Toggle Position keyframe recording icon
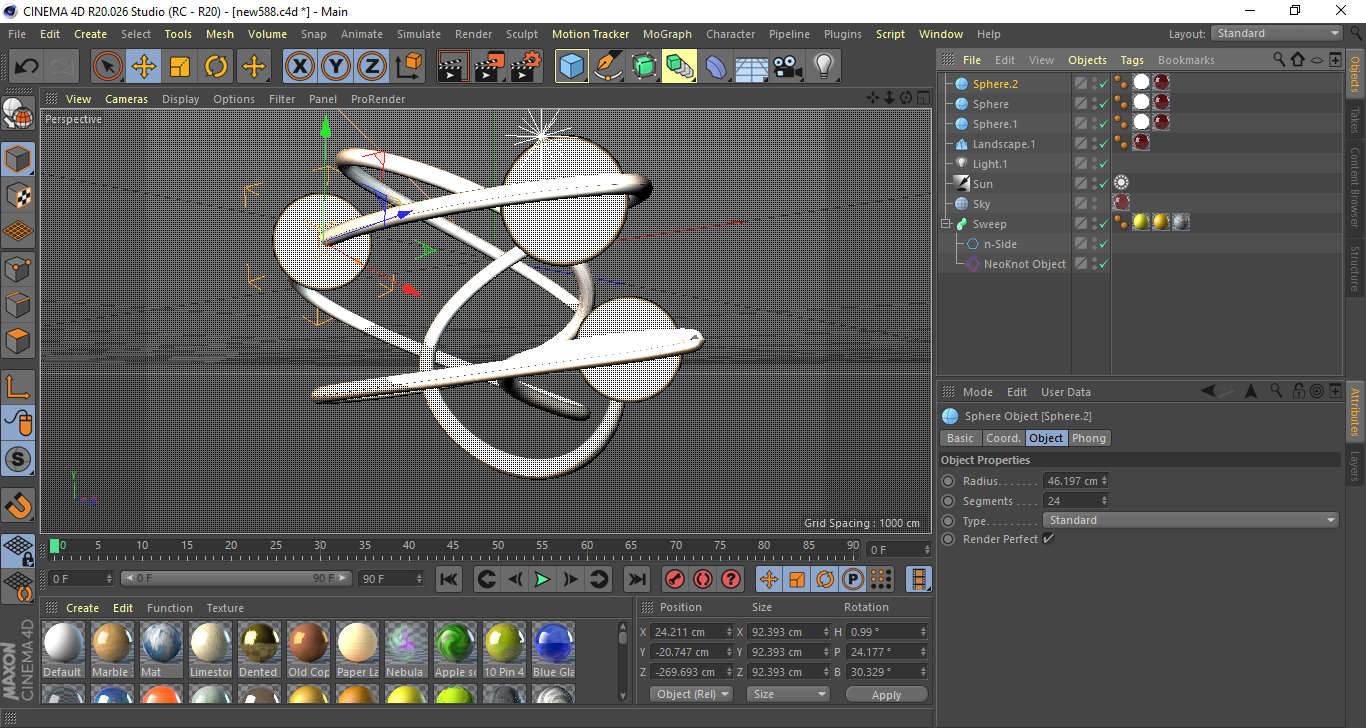This screenshot has height=728, width=1366. point(769,579)
